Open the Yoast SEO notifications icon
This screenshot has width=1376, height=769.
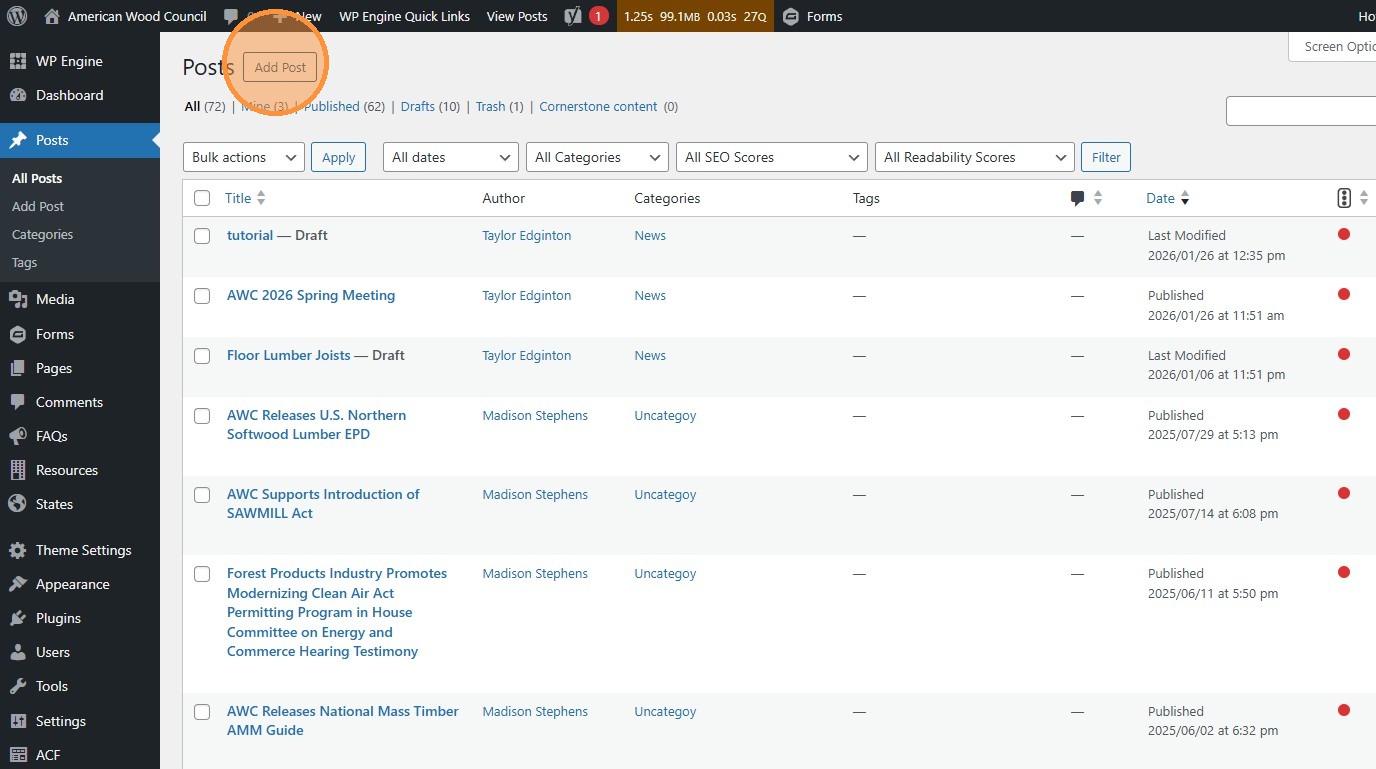573,16
